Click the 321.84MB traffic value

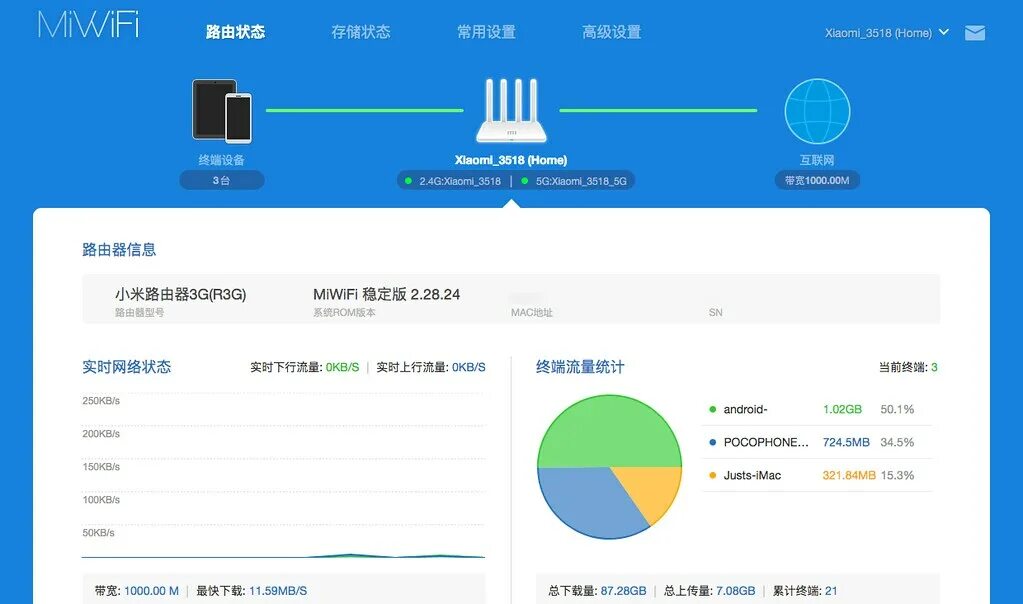click(x=849, y=476)
